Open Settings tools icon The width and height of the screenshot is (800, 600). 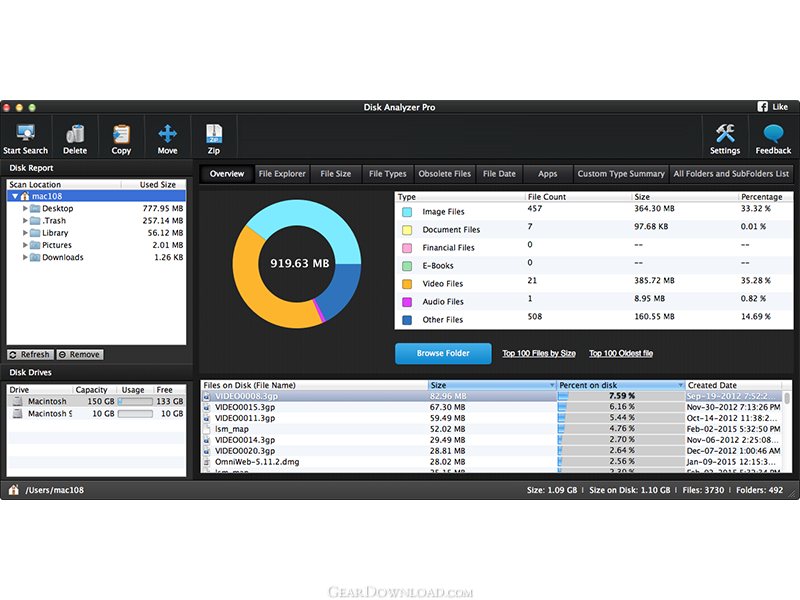click(725, 134)
